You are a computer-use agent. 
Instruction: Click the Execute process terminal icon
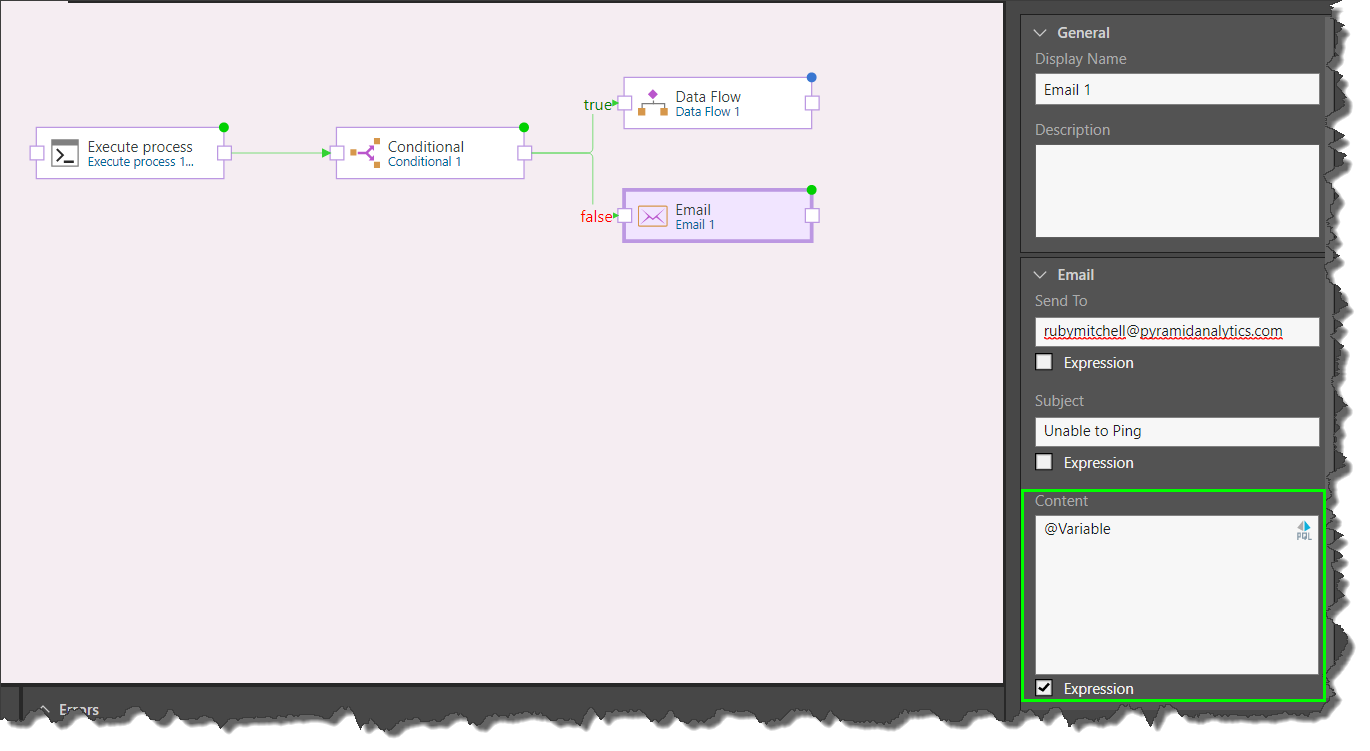pos(65,154)
